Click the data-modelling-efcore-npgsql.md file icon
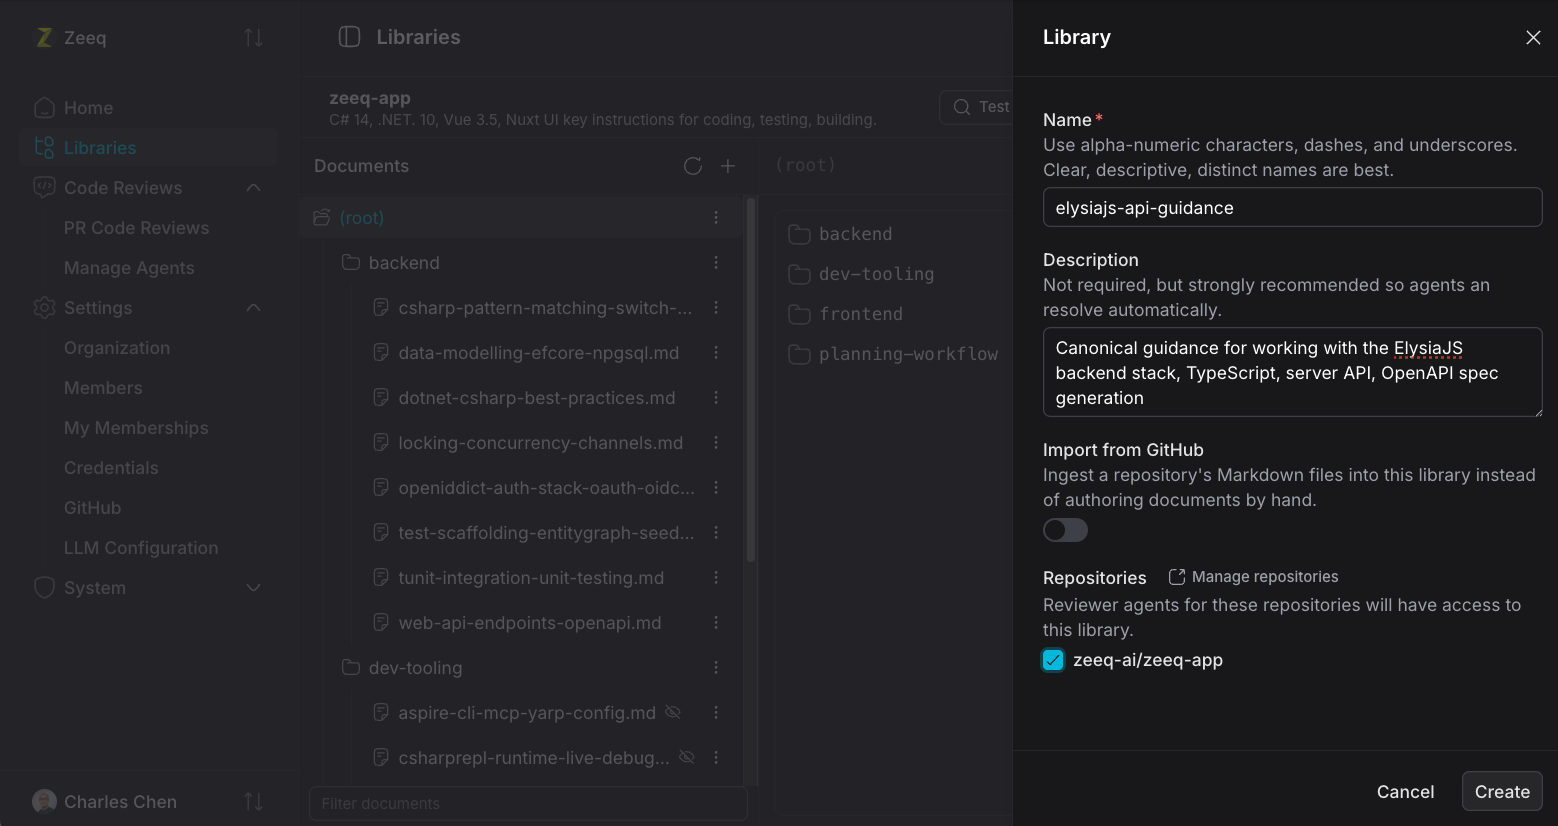 click(x=380, y=353)
